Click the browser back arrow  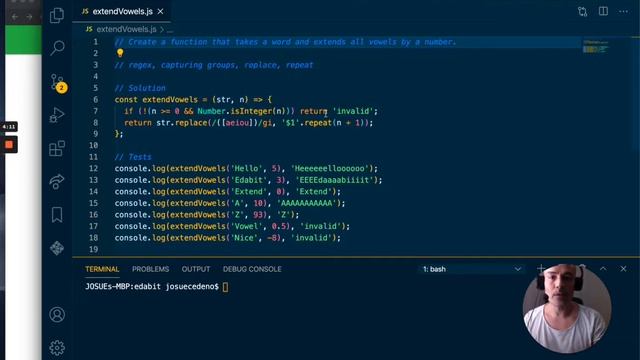point(15,17)
